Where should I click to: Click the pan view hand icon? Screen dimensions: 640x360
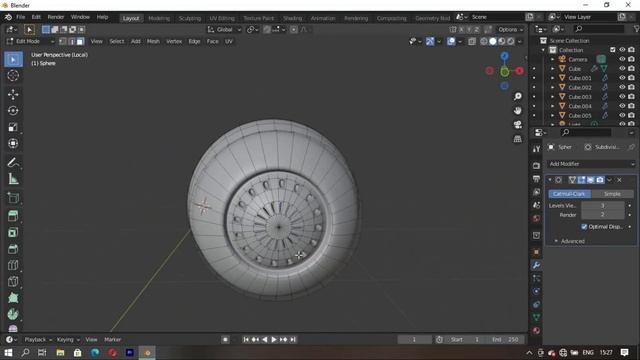[518, 111]
